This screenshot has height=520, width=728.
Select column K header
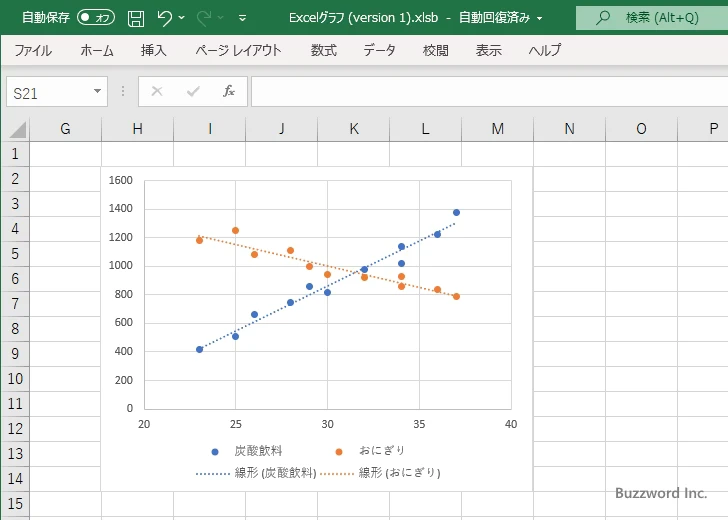(354, 129)
